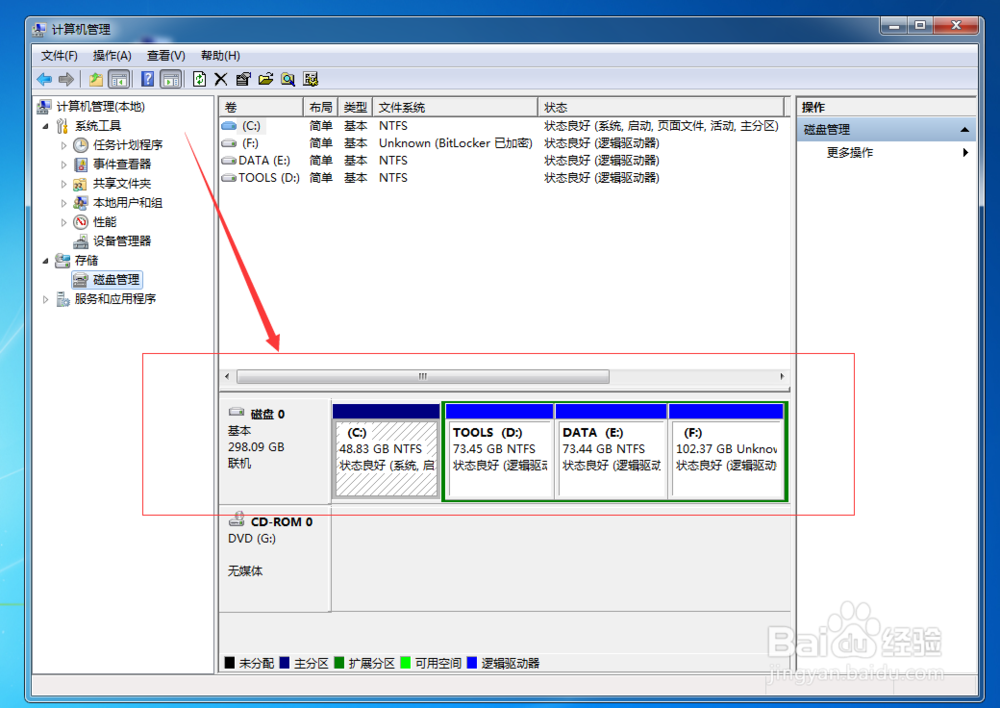The image size is (1000, 708).
Task: Collapse the 系统工具 tree branch
Action: [x=45, y=126]
